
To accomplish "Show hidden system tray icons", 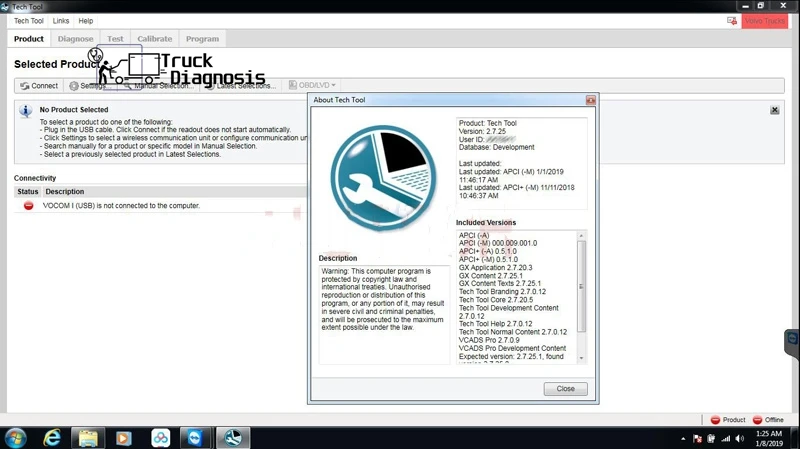I will click(x=683, y=439).
